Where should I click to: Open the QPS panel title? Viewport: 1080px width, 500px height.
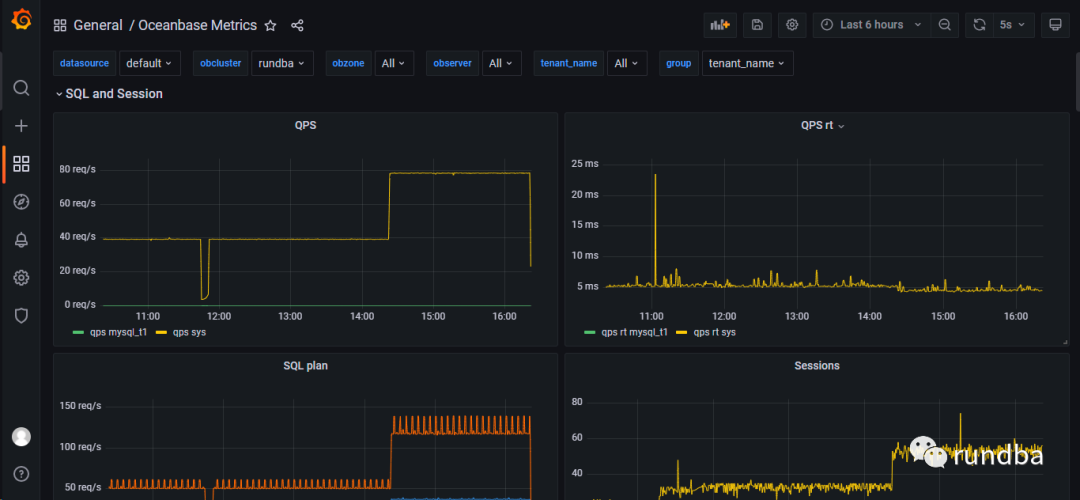[306, 125]
